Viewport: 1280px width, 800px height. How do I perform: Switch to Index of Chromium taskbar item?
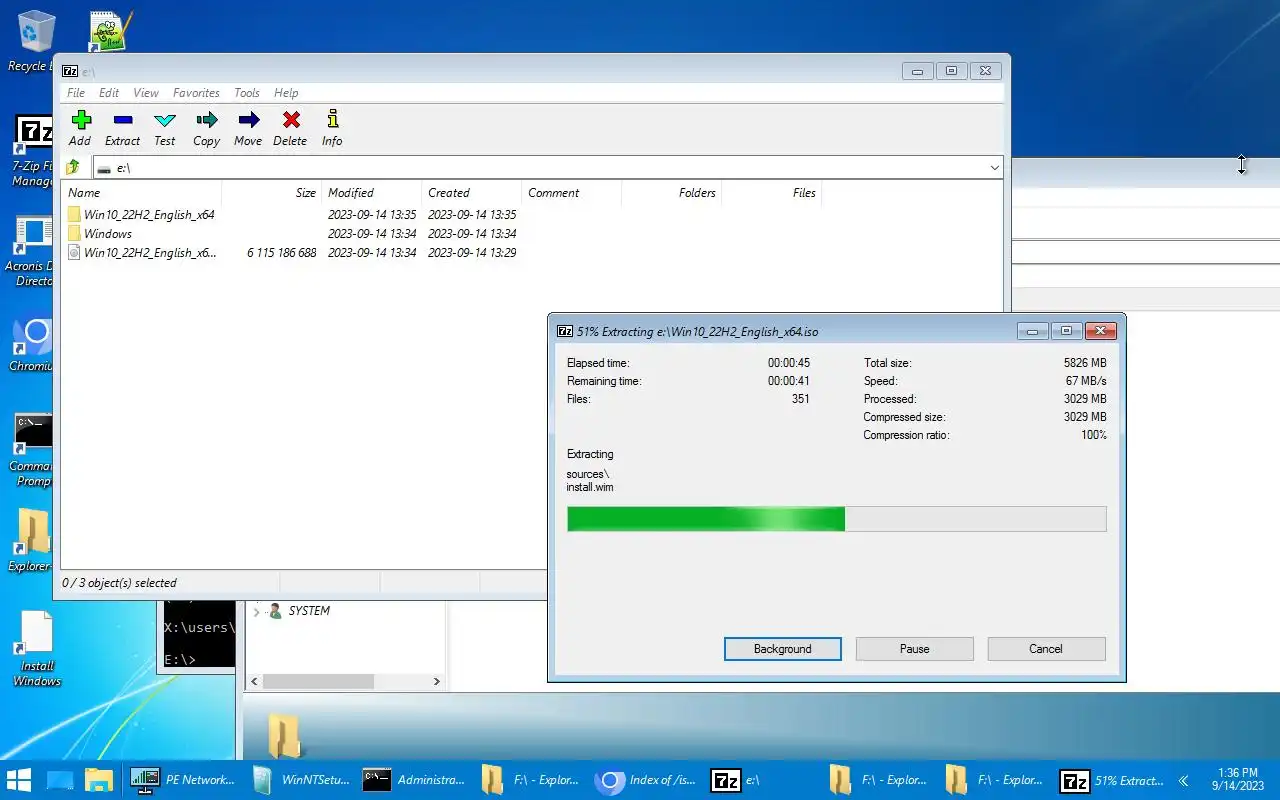click(x=646, y=780)
